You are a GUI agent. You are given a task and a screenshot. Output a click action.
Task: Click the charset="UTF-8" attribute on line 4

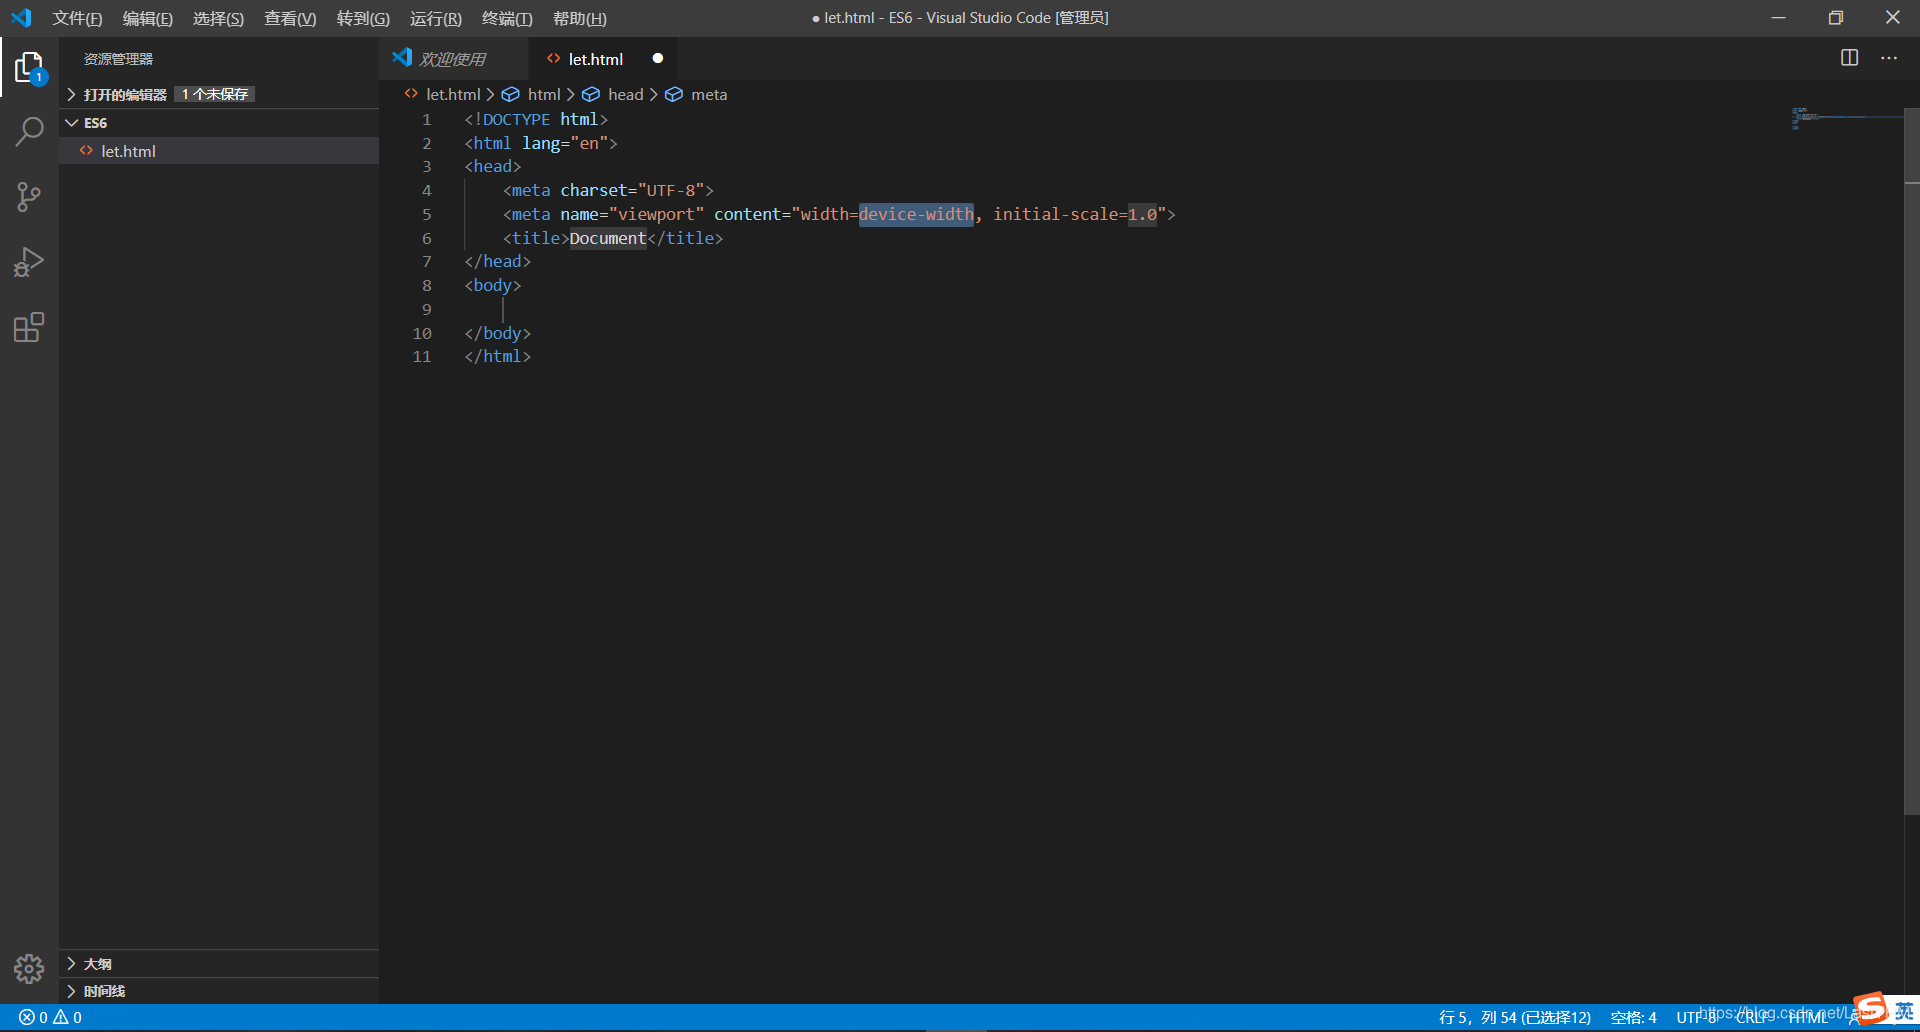coord(632,190)
